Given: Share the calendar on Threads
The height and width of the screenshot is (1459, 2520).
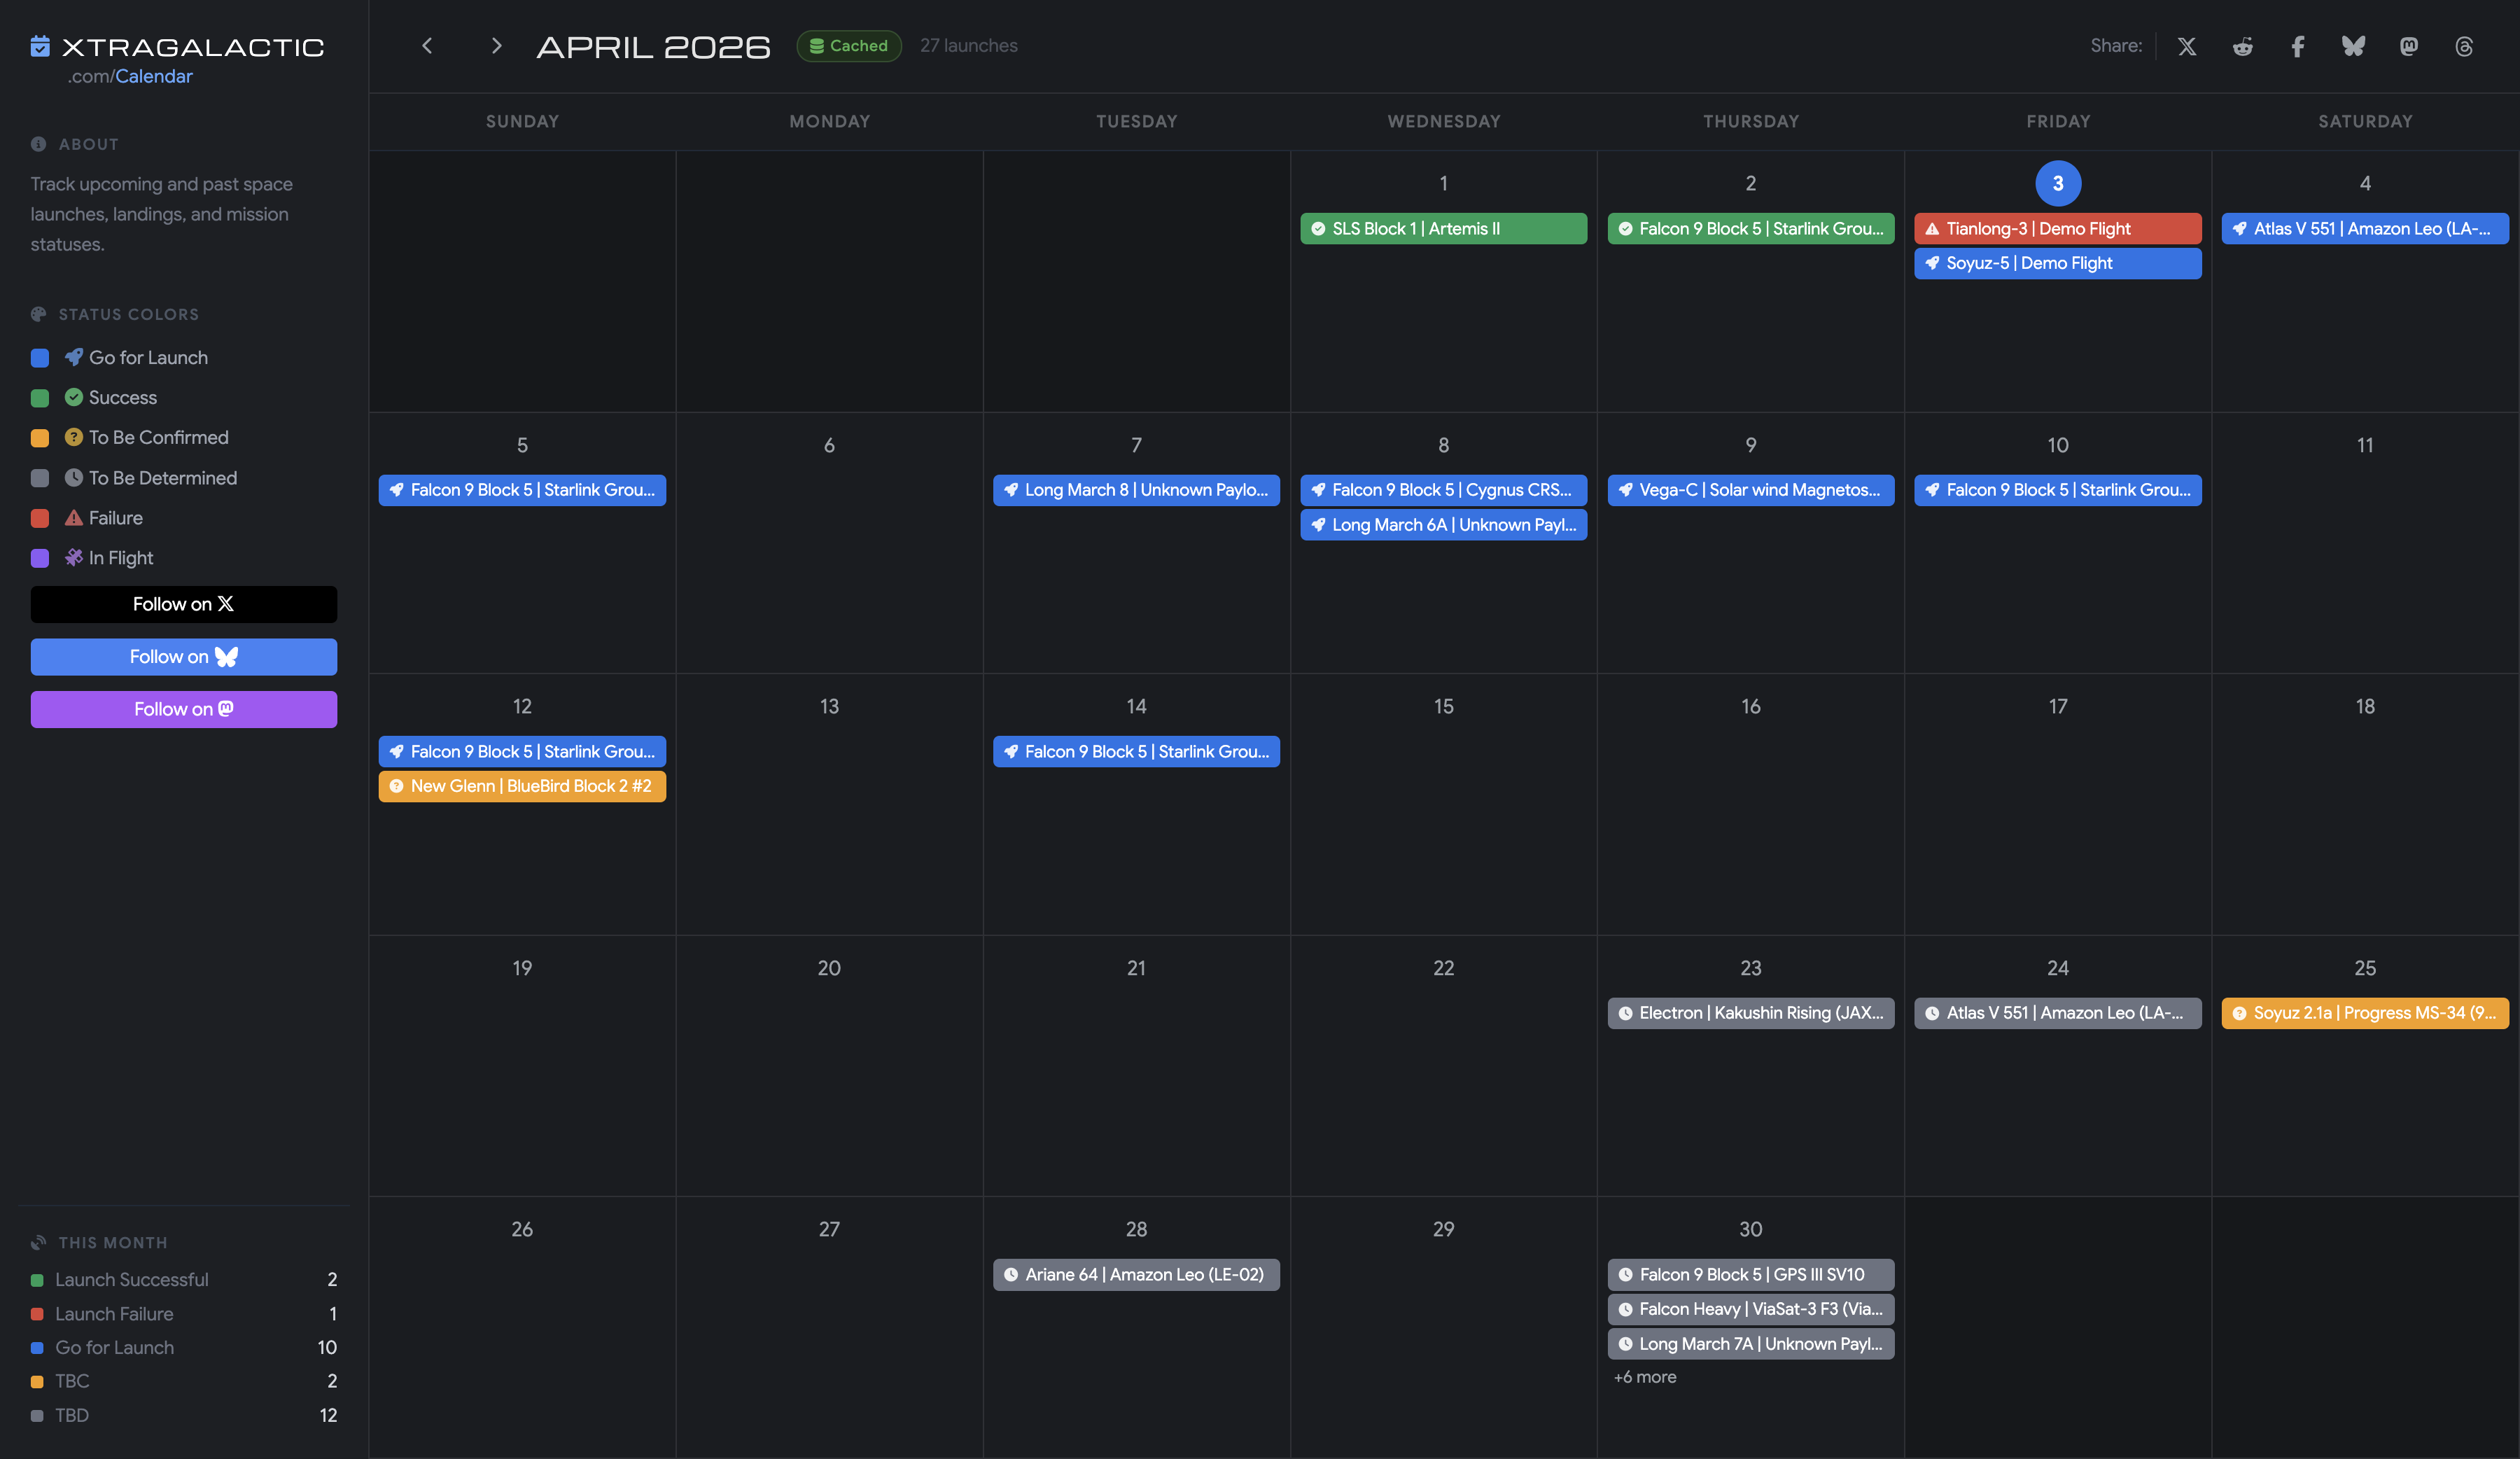Looking at the screenshot, I should point(2464,46).
